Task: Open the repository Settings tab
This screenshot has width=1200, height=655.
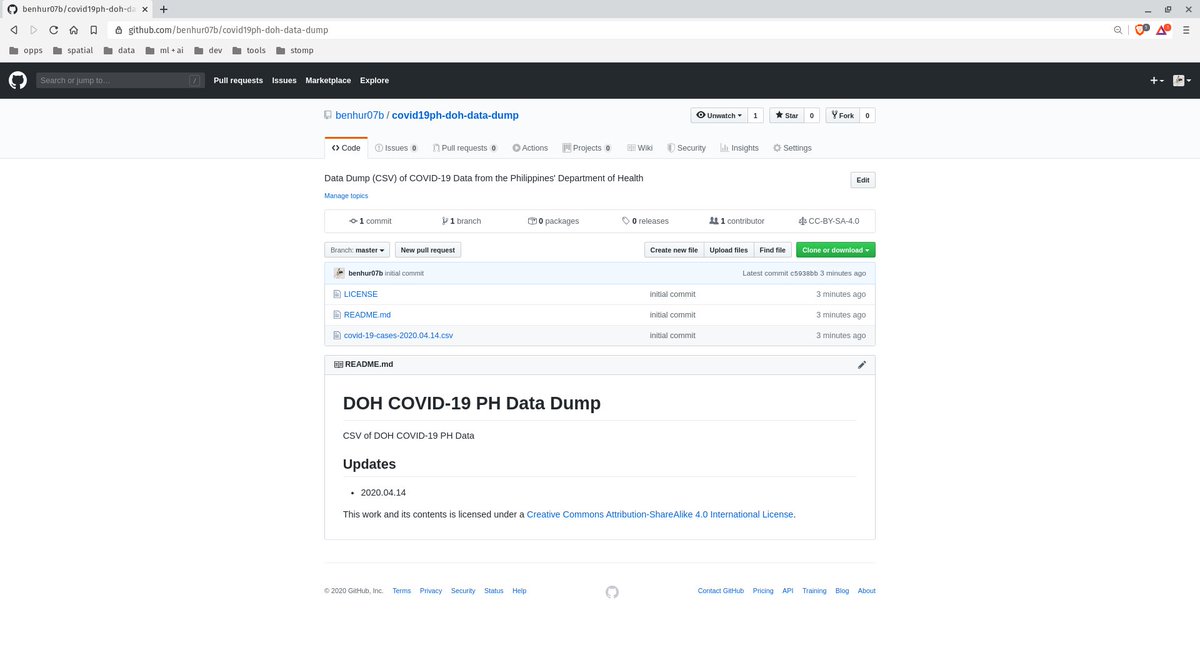Action: pos(792,148)
